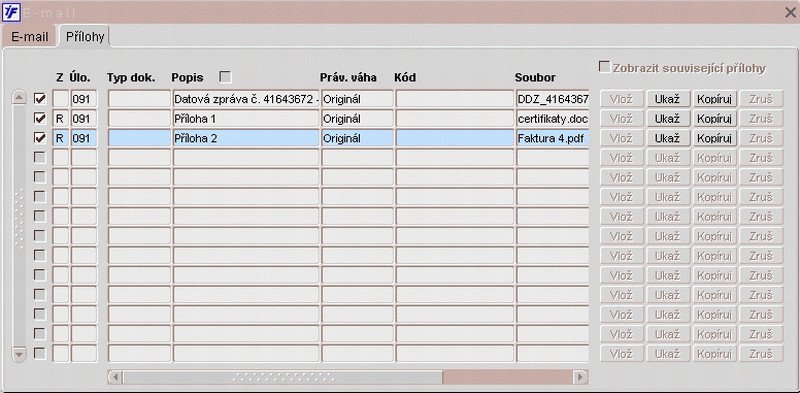Click the Soubor field 'Faktura 4.pdf'
Image resolution: width=800 pixels, height=393 pixels.
coord(553,138)
